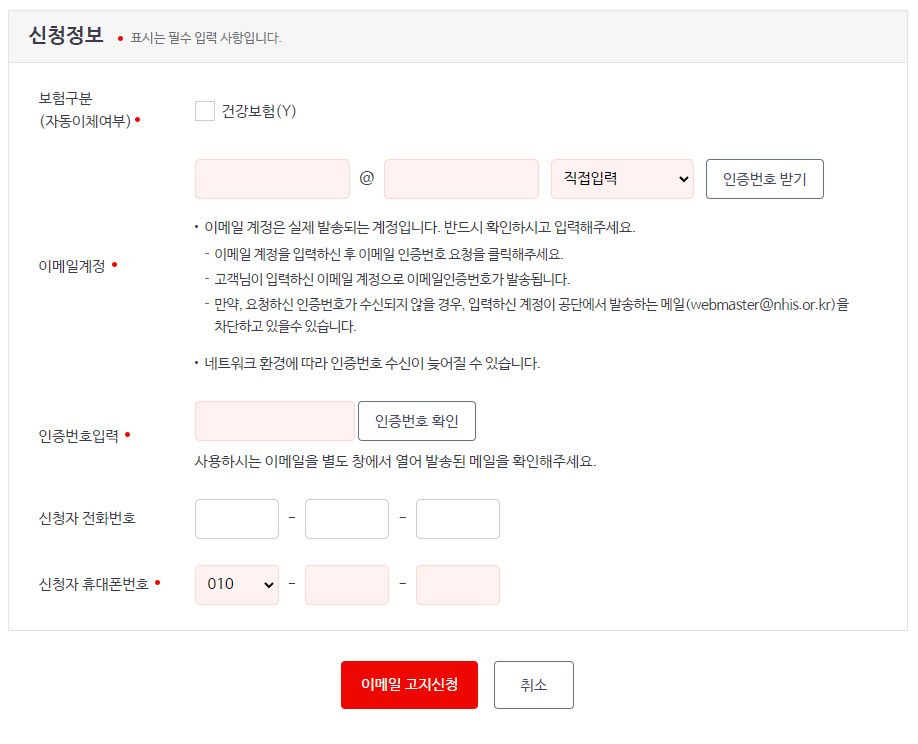Click the email ID input field

(272, 178)
